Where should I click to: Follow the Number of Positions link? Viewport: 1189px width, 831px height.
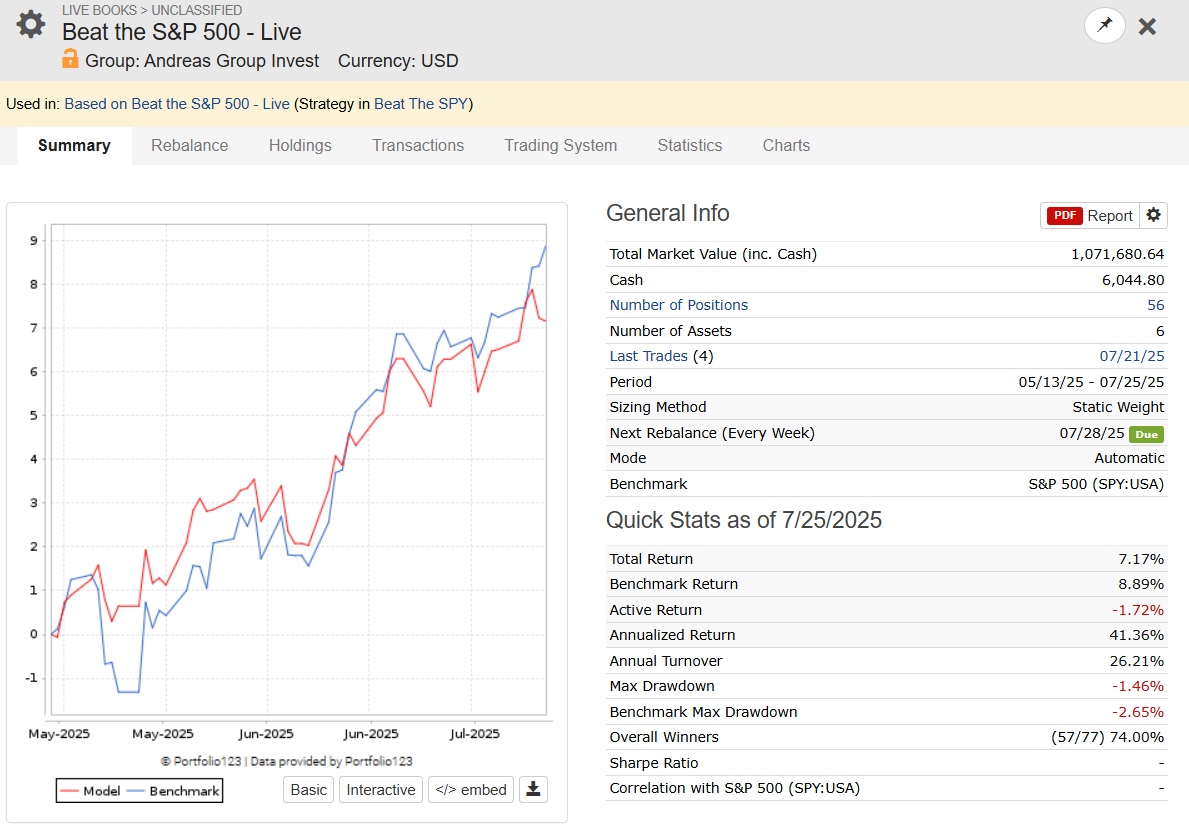(x=679, y=305)
